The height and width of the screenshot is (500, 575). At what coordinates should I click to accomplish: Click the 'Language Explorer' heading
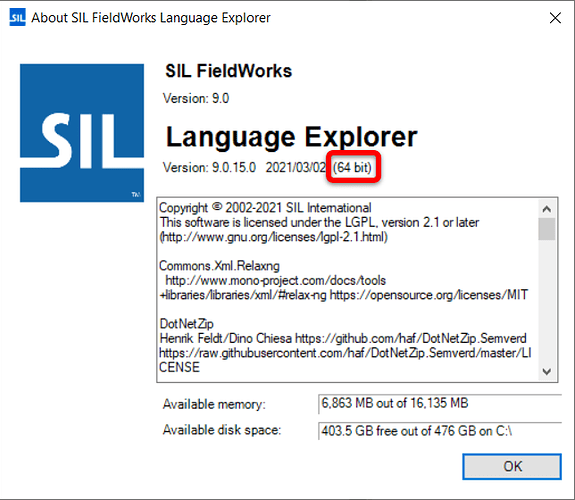point(292,137)
